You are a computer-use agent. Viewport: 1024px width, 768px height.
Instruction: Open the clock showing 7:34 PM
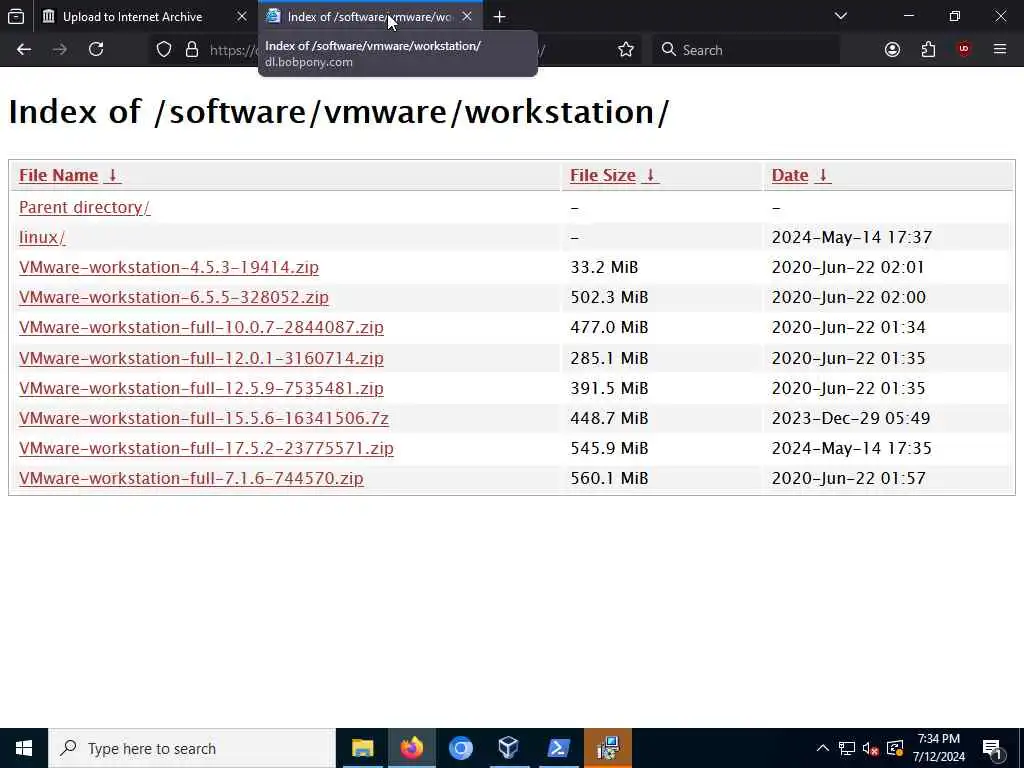(938, 748)
